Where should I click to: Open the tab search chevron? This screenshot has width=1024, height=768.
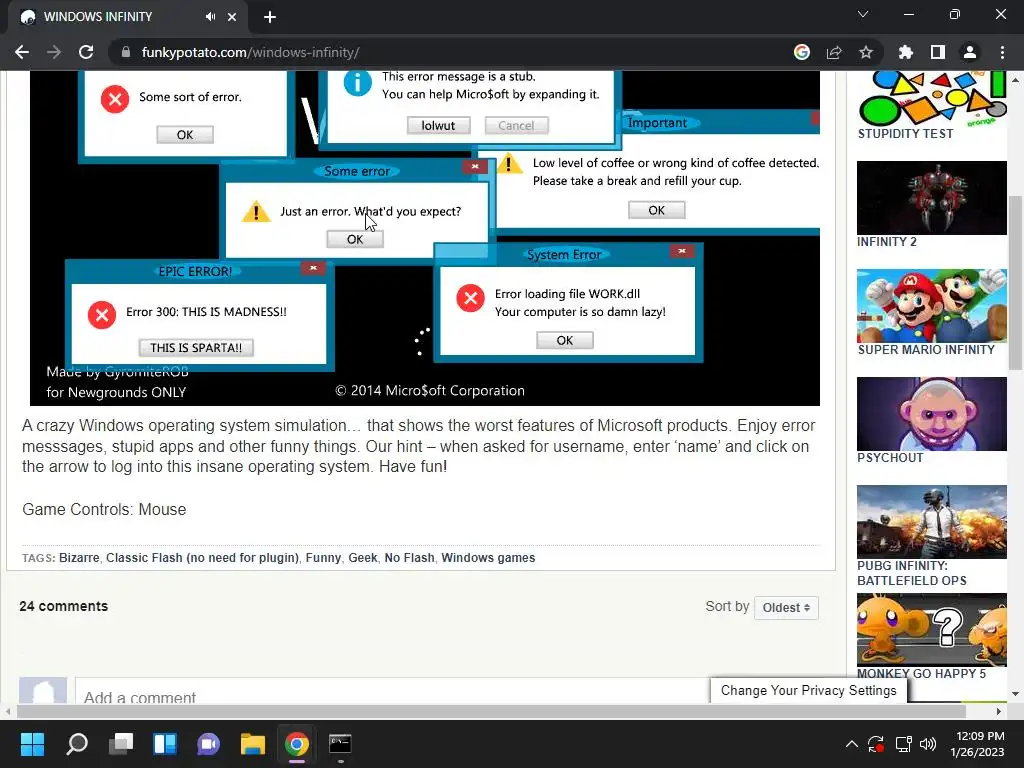click(x=863, y=14)
